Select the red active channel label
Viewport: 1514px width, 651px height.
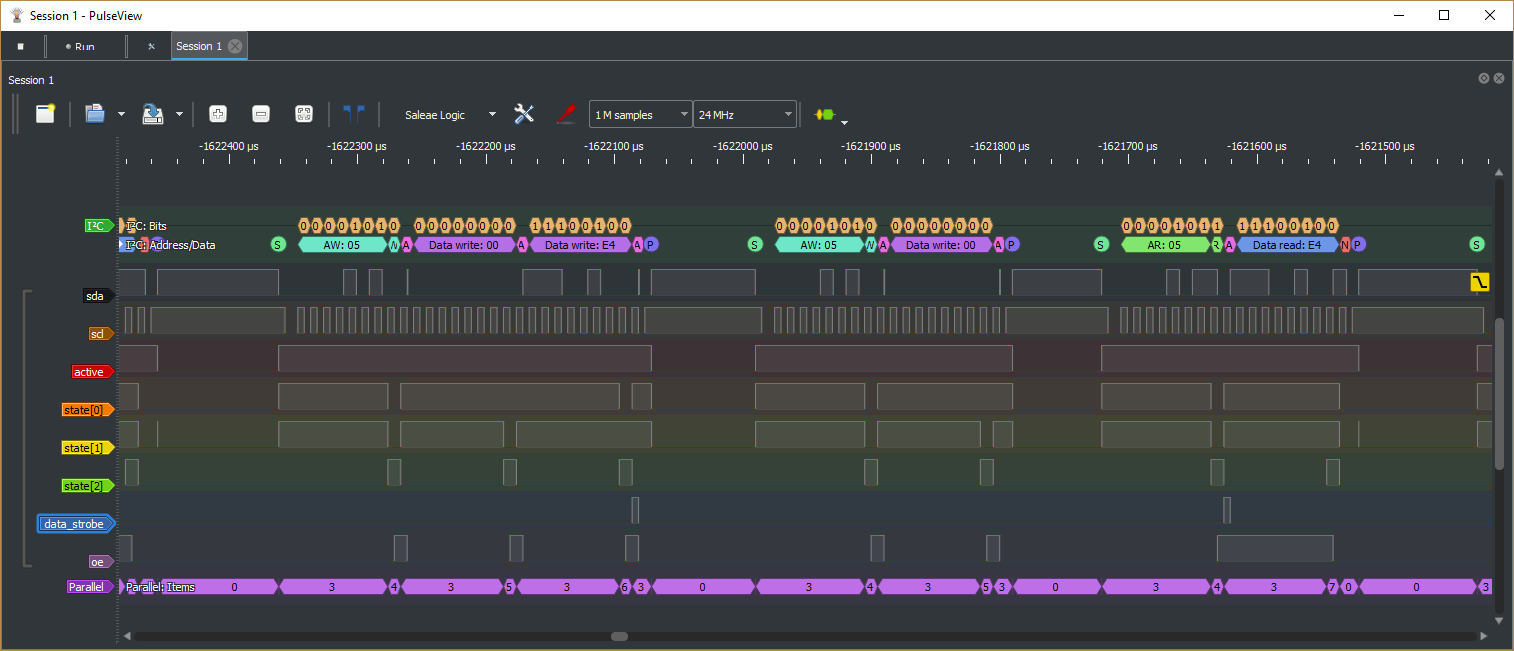tap(93, 372)
